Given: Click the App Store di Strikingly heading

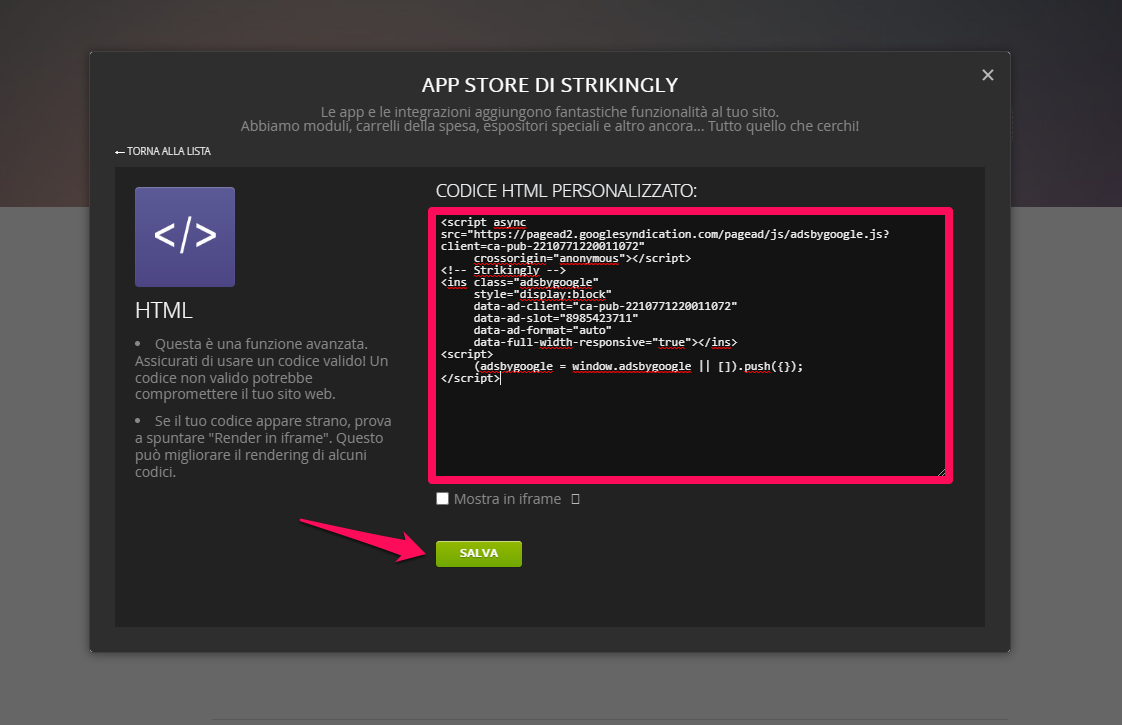Looking at the screenshot, I should coord(550,85).
